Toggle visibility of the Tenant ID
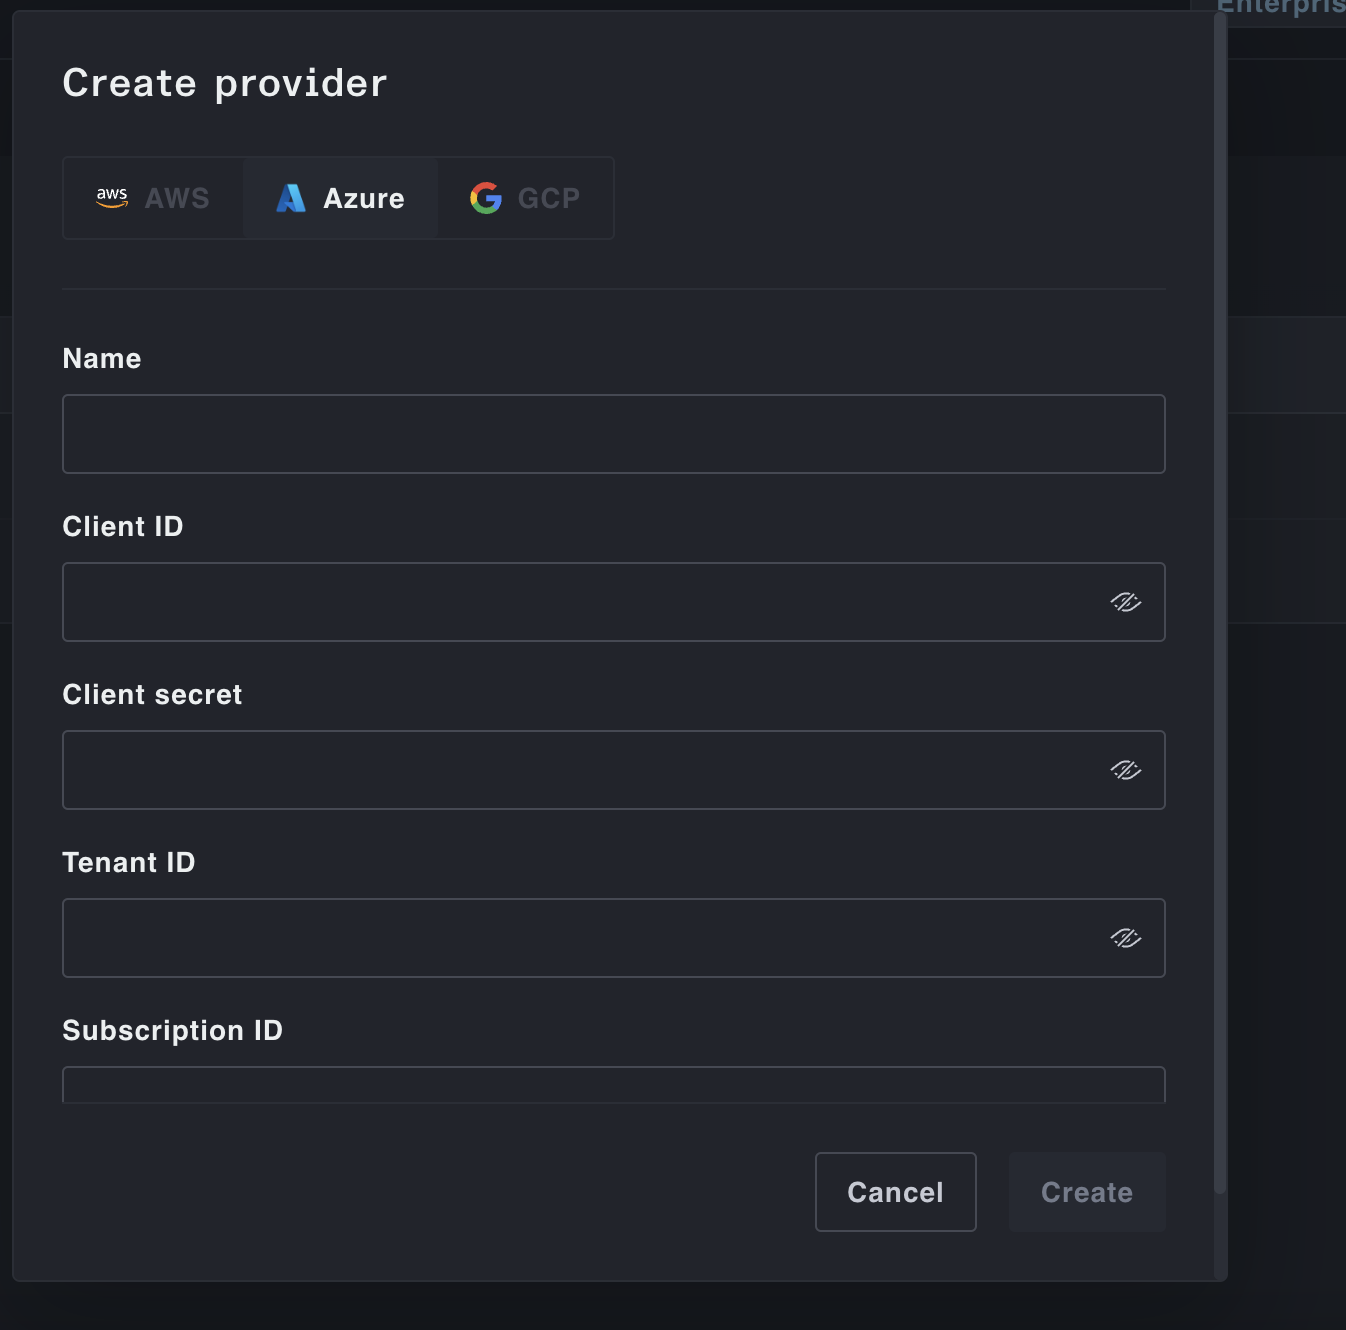The width and height of the screenshot is (1346, 1330). coord(1125,938)
